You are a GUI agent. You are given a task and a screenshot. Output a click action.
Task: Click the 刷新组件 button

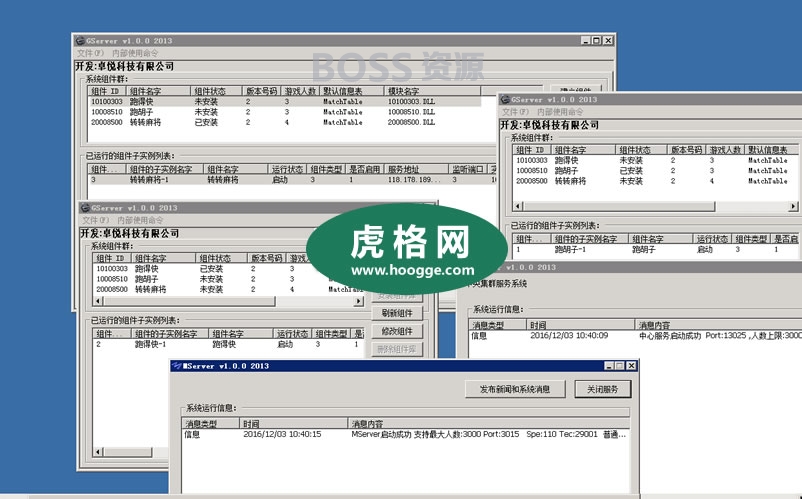(397, 313)
